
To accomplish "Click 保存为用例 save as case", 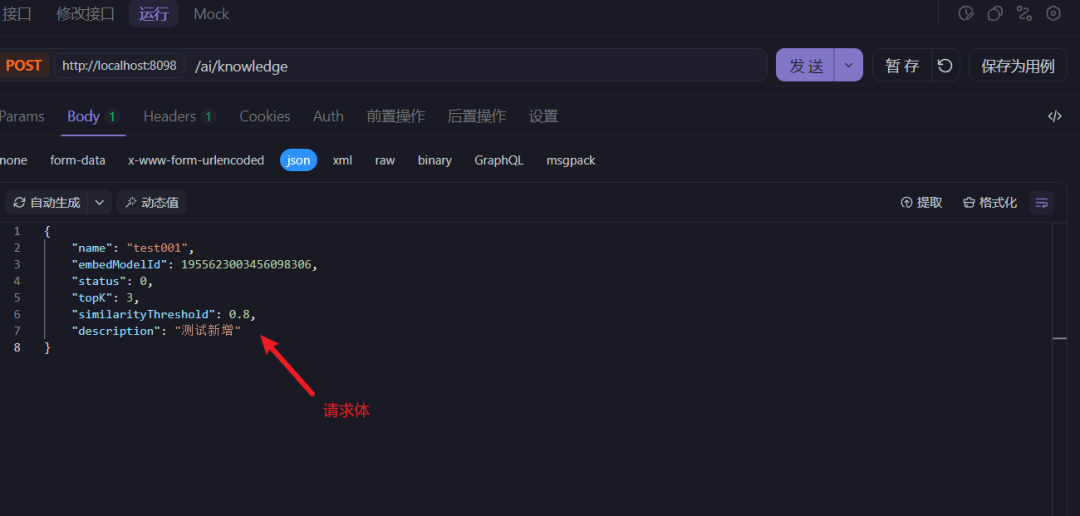I will pyautogui.click(x=1018, y=65).
